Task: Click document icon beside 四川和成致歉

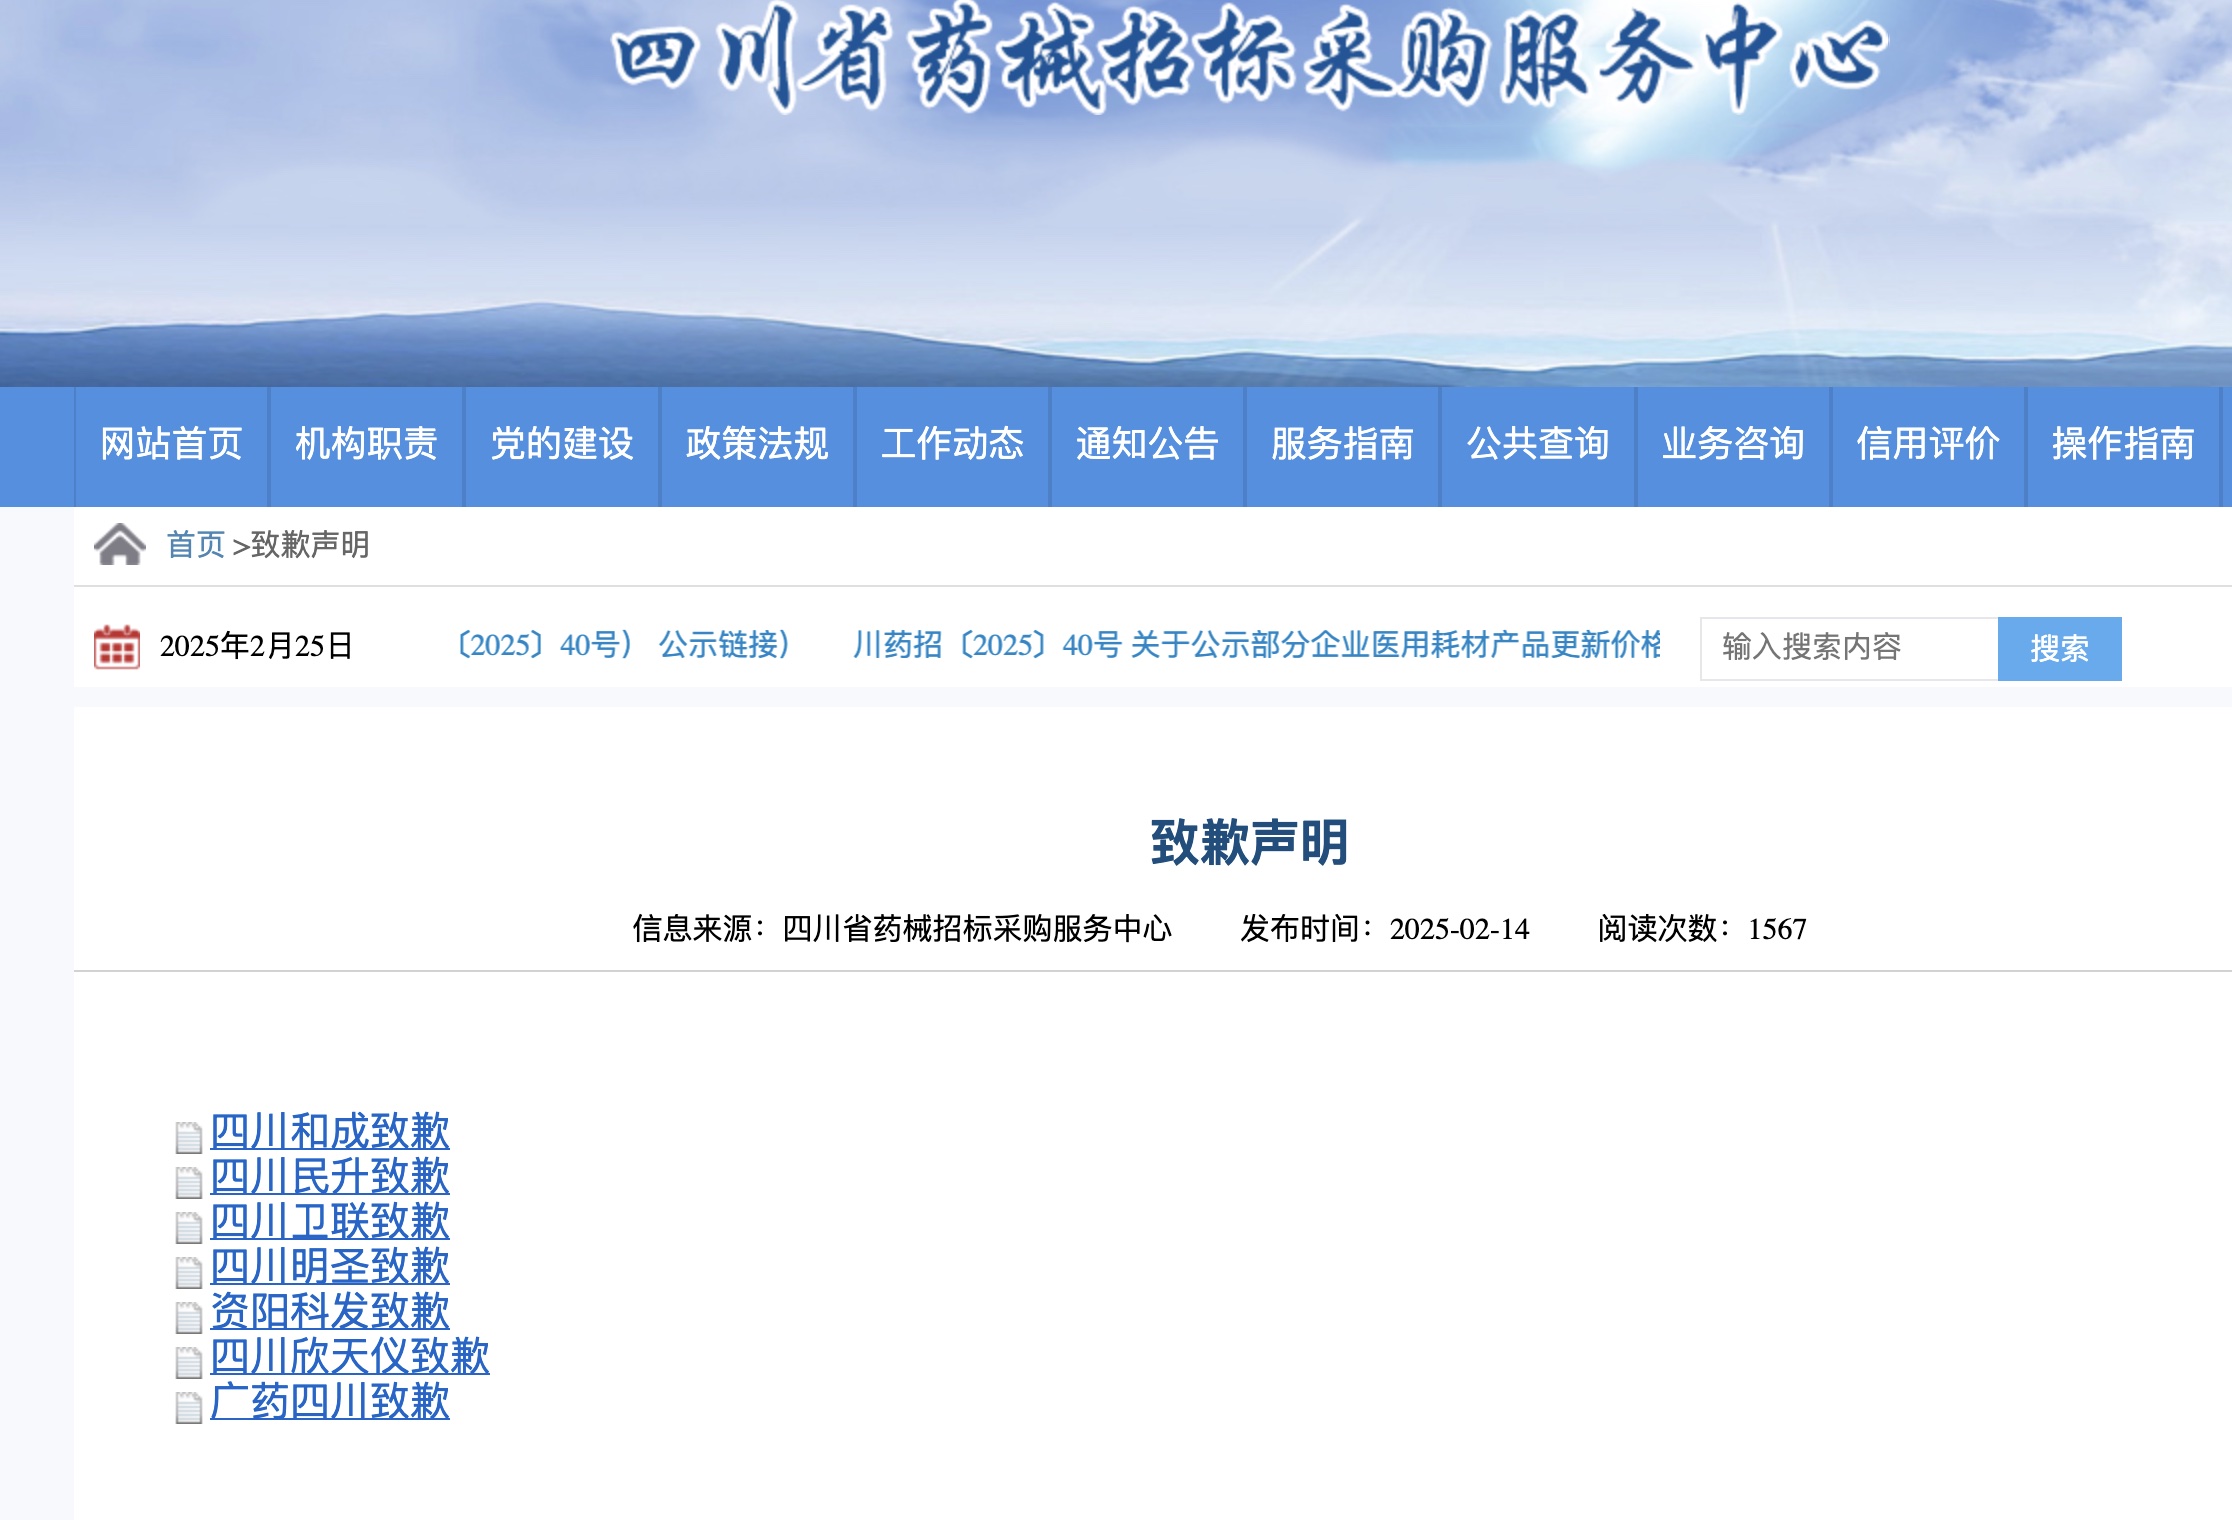Action: point(188,1137)
